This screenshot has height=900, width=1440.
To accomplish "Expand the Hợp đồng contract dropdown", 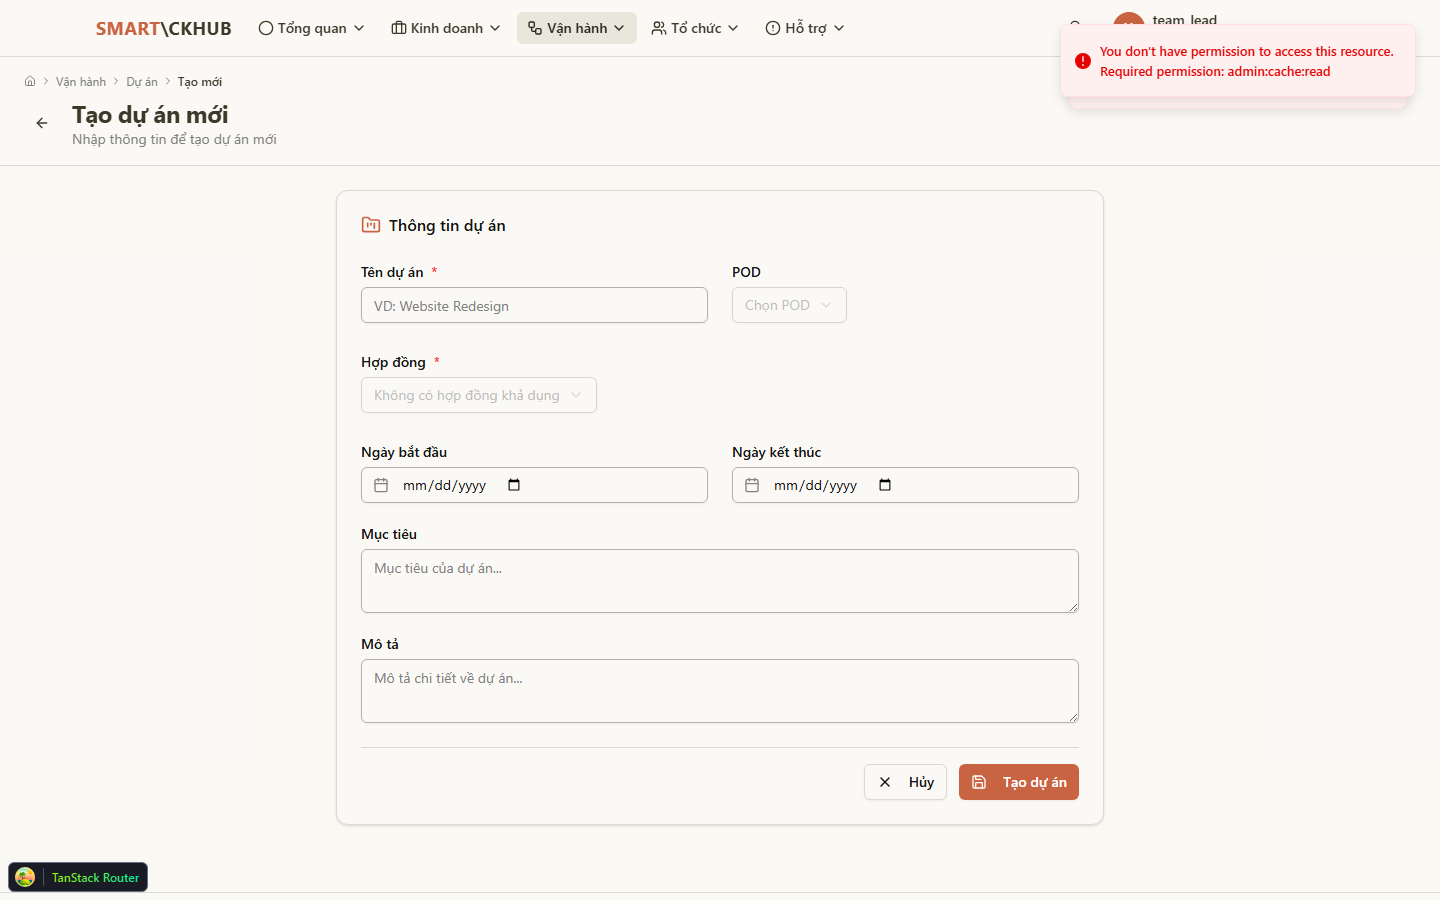I will (x=478, y=395).
